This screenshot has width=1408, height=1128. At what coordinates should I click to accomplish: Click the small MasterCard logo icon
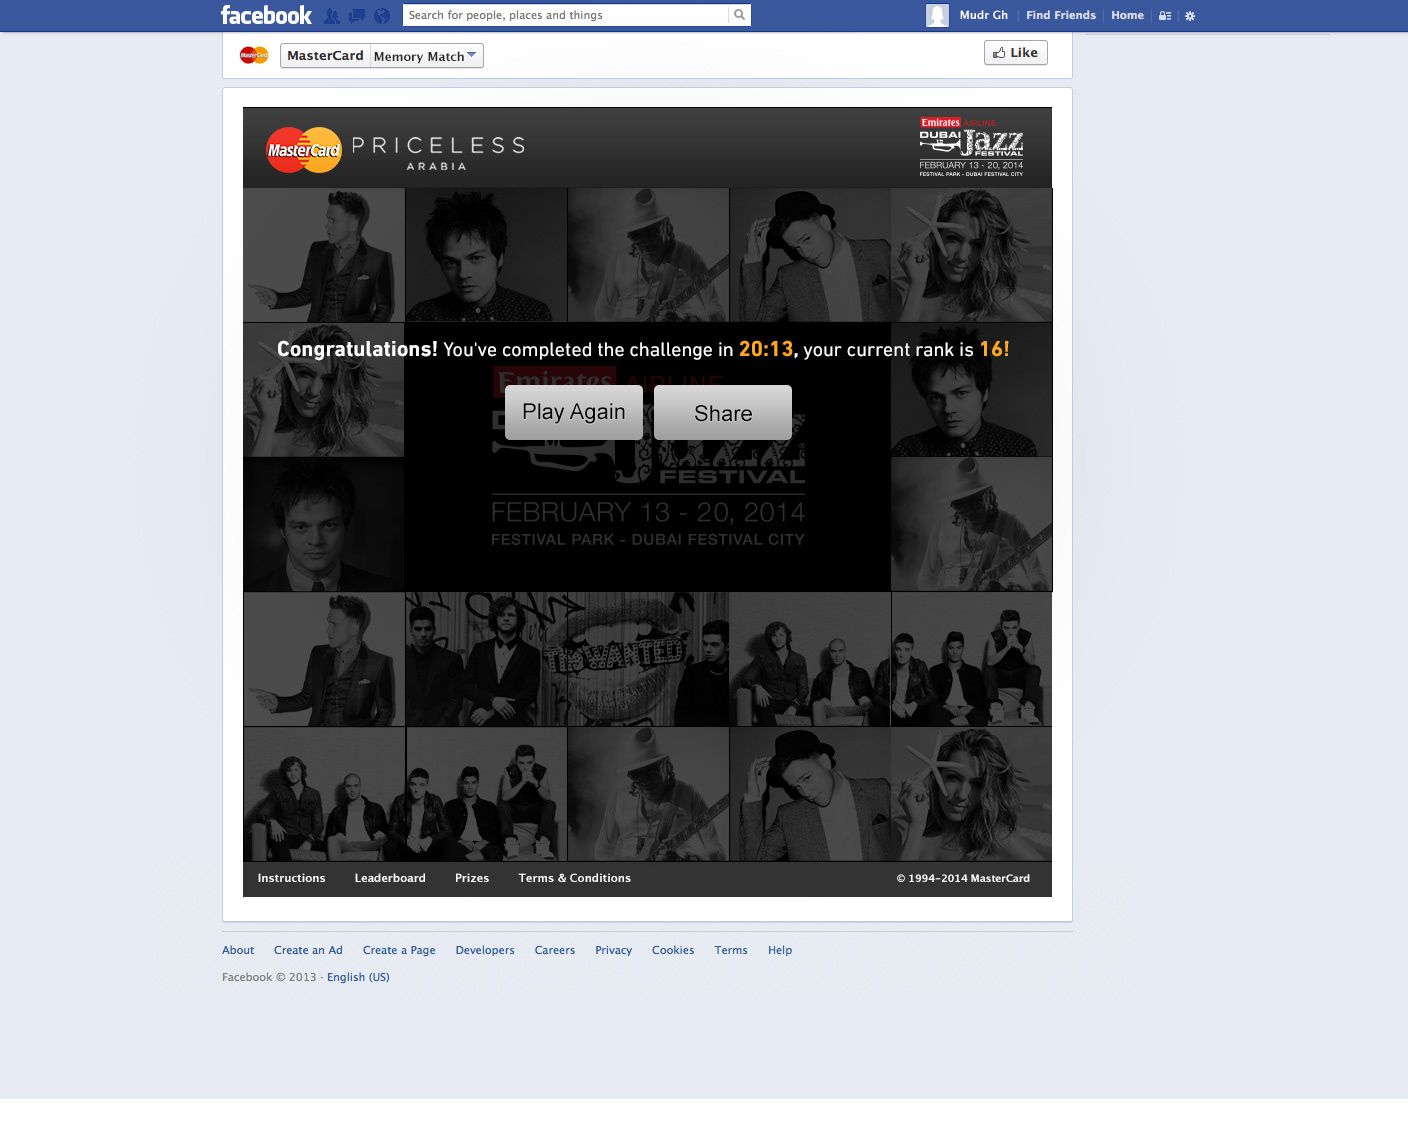(254, 55)
